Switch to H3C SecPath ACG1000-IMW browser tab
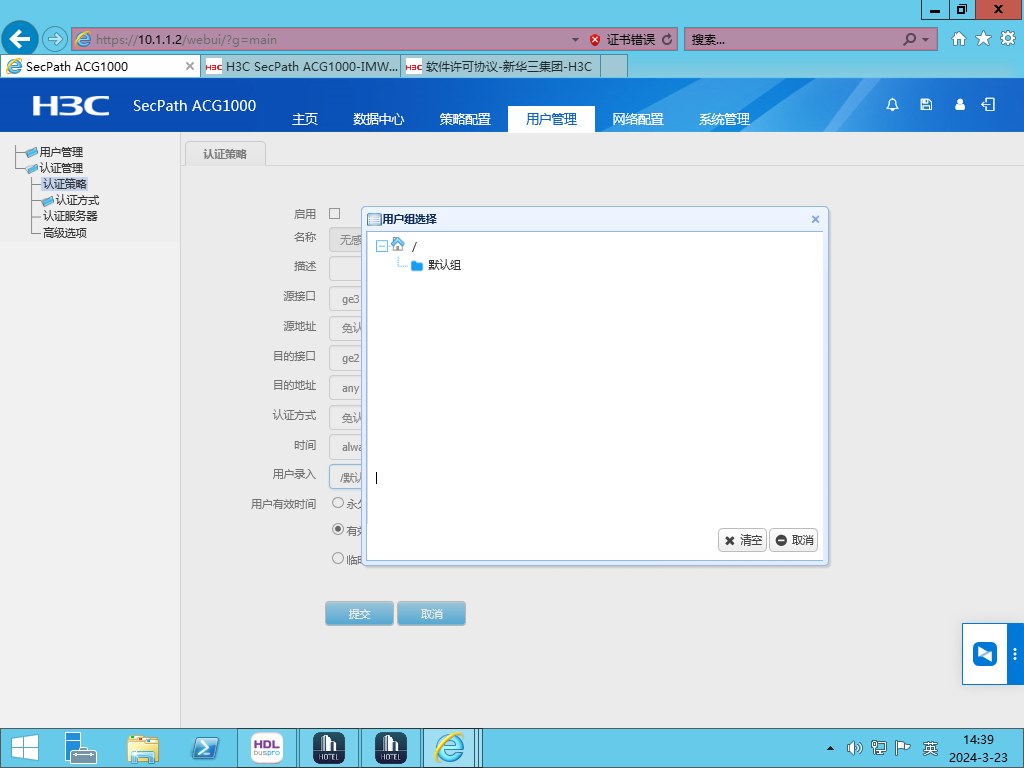 coord(301,67)
